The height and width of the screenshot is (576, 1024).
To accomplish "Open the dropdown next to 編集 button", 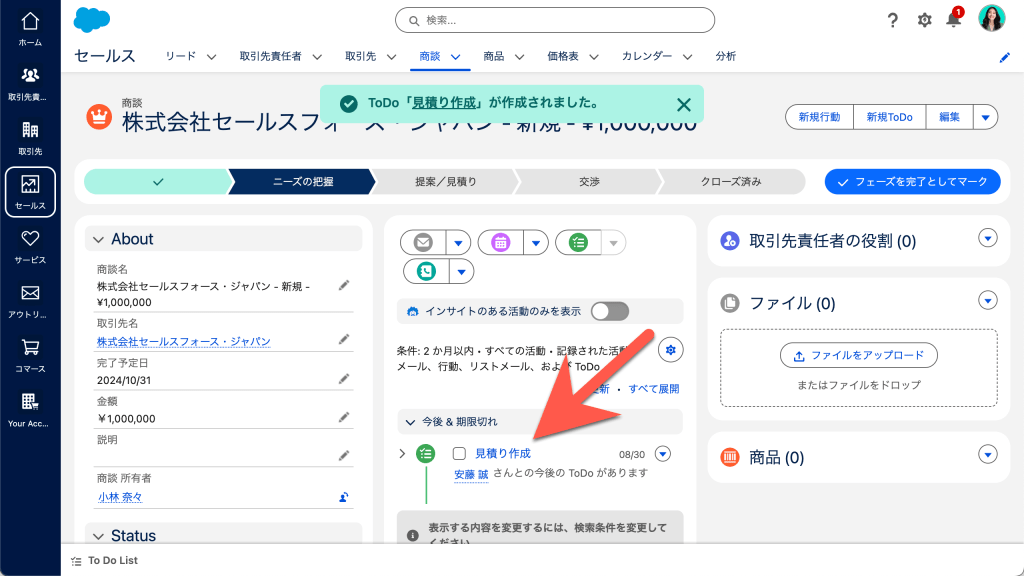I will [x=985, y=118].
